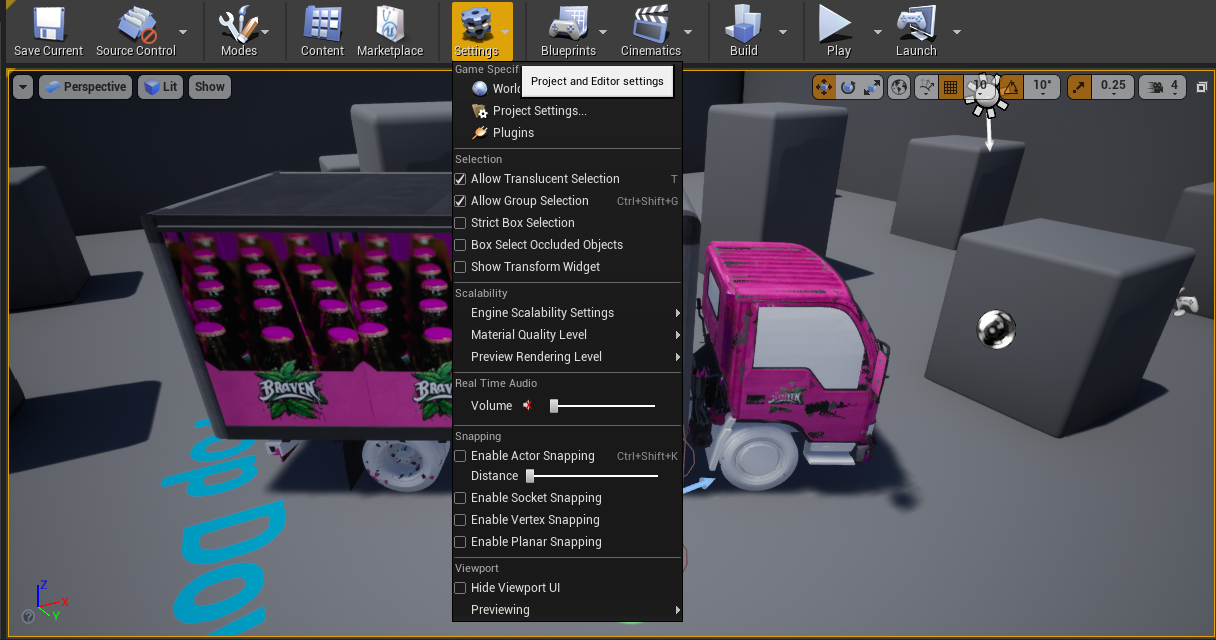The image size is (1216, 640).
Task: Open the dropdown arrow beside Cinematics
Action: click(x=689, y=30)
